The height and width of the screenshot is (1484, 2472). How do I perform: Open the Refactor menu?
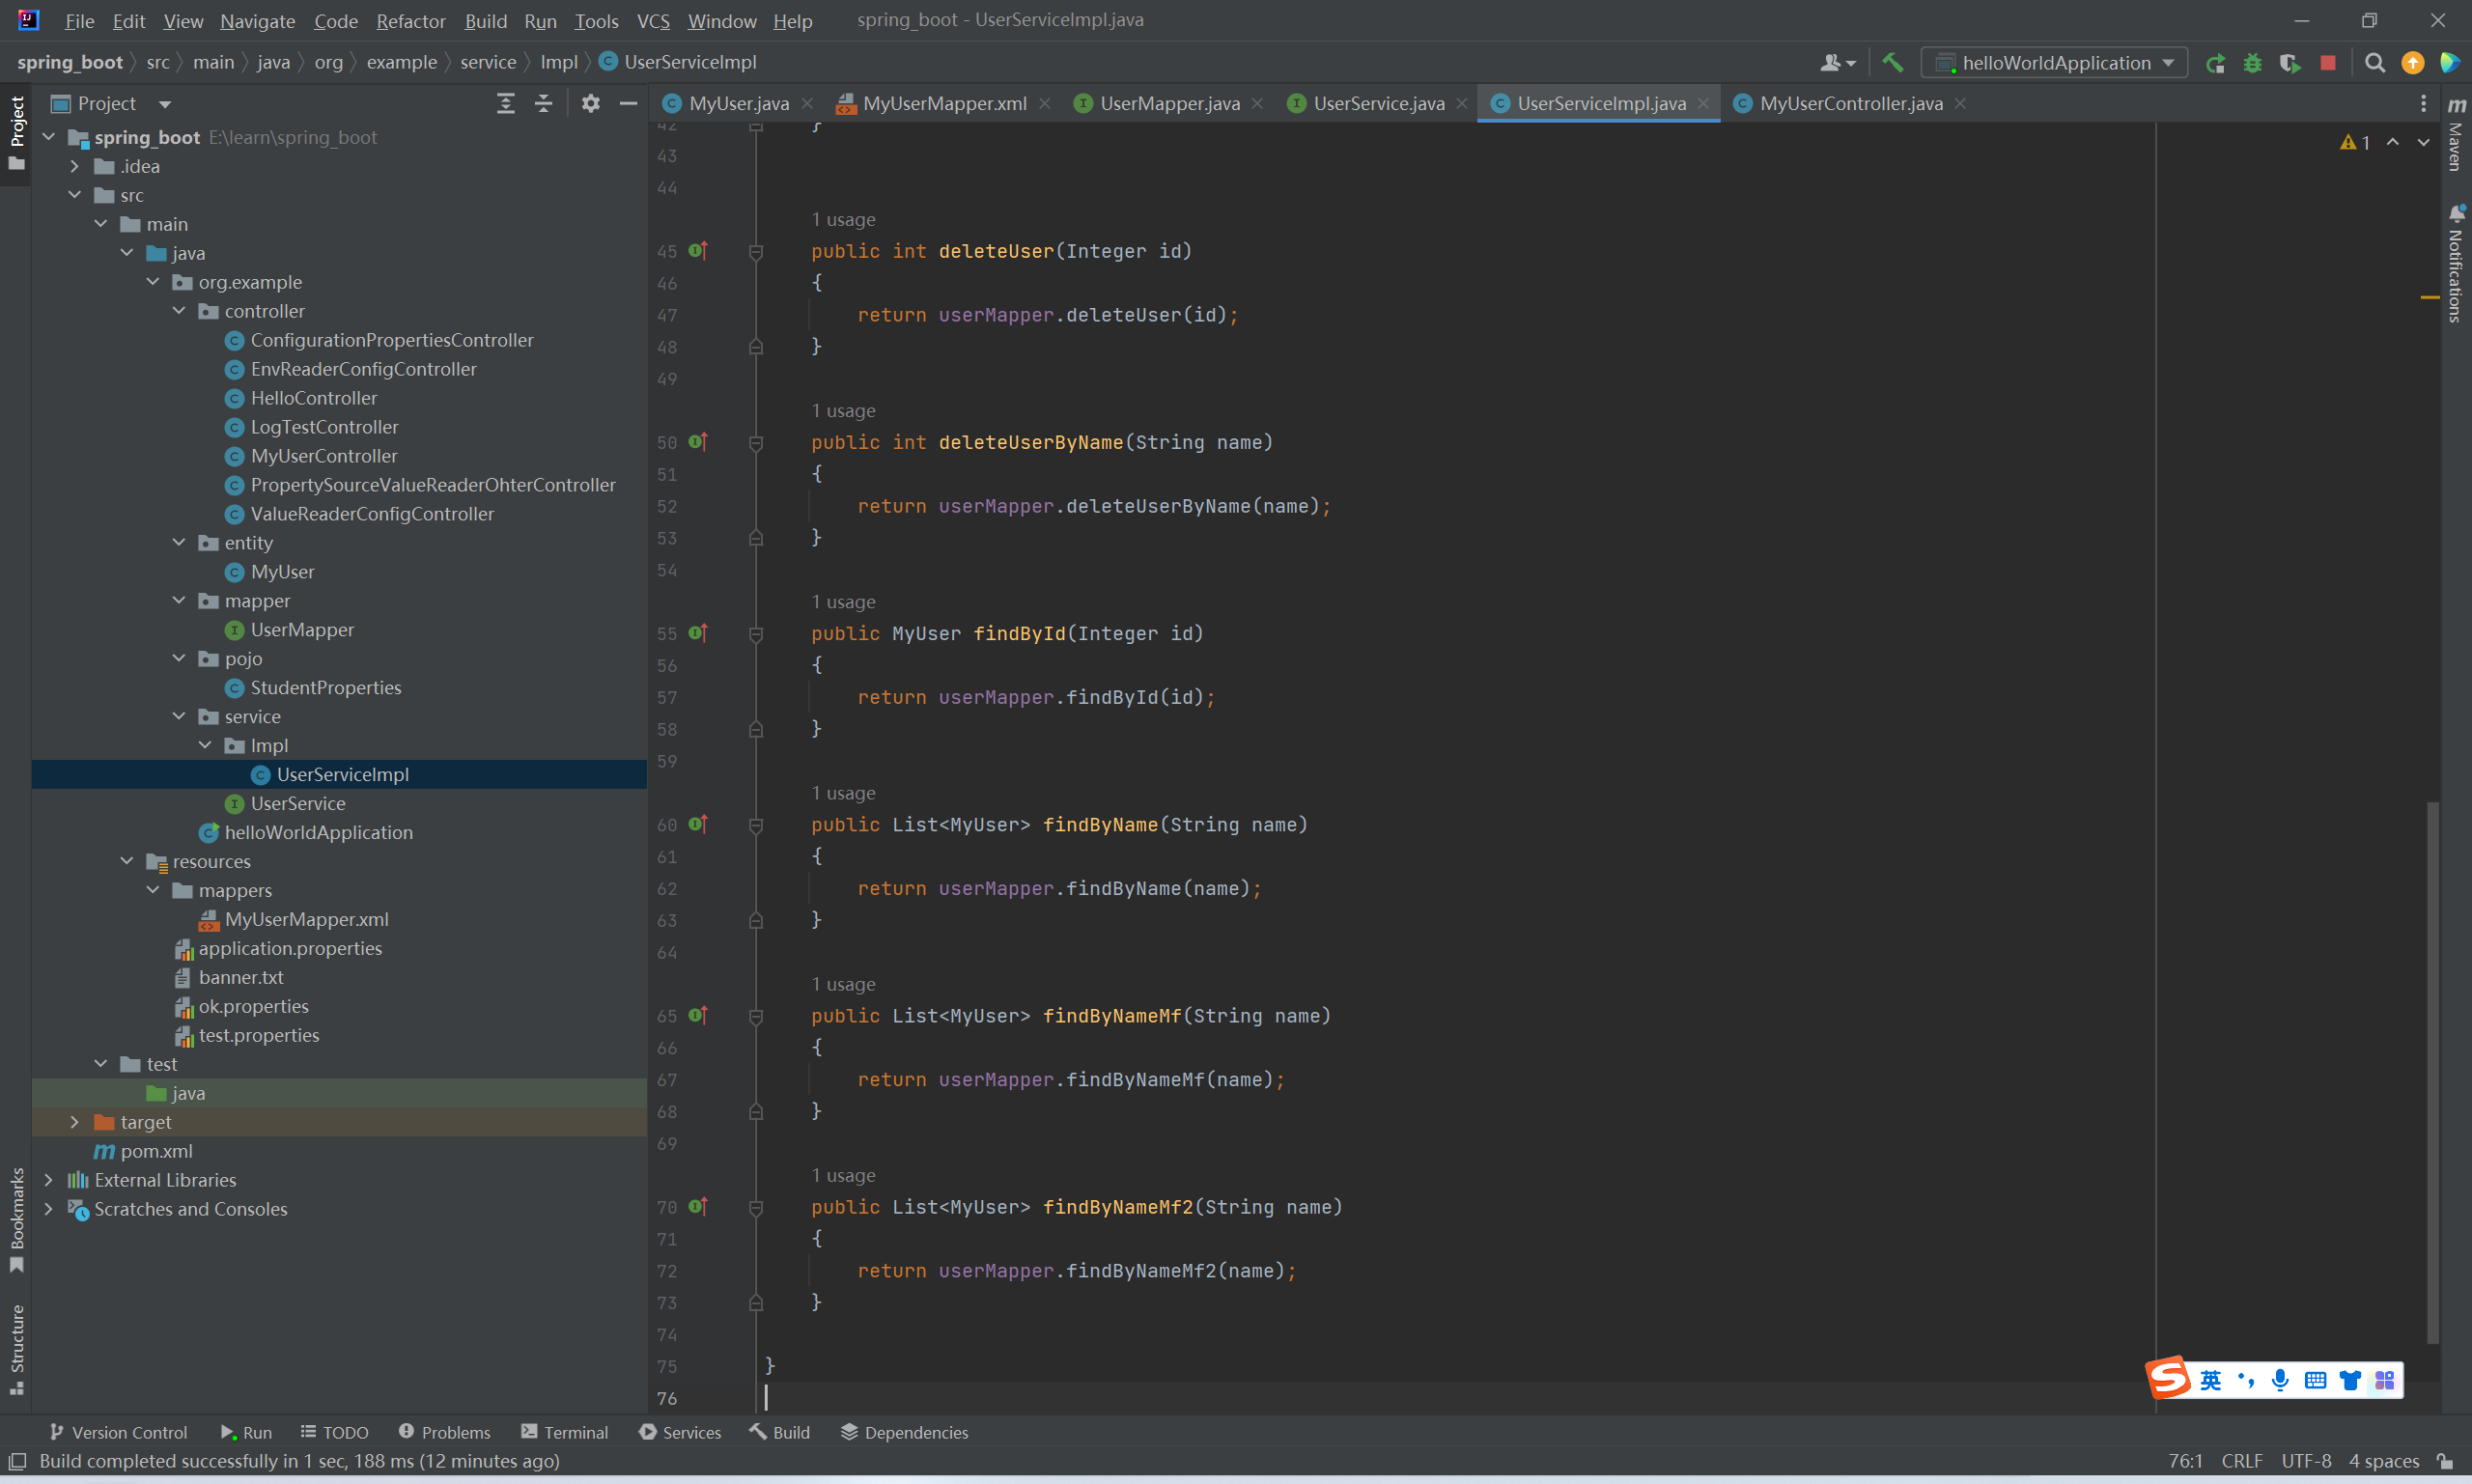click(410, 20)
